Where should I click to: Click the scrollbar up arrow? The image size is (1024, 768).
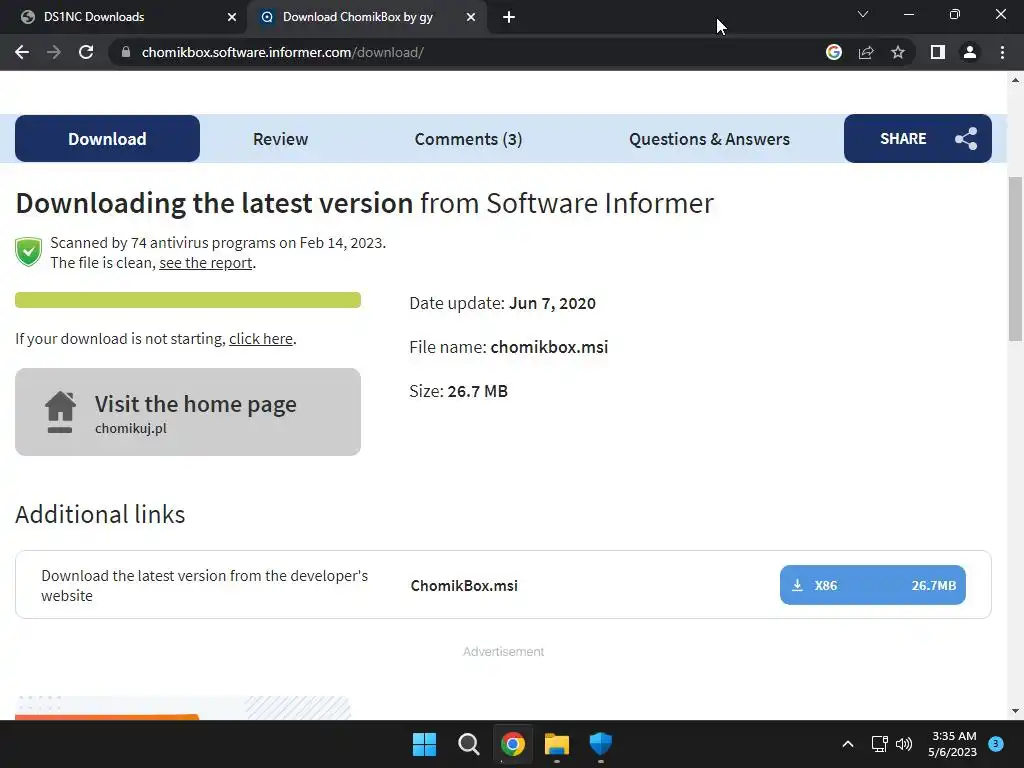[1015, 80]
